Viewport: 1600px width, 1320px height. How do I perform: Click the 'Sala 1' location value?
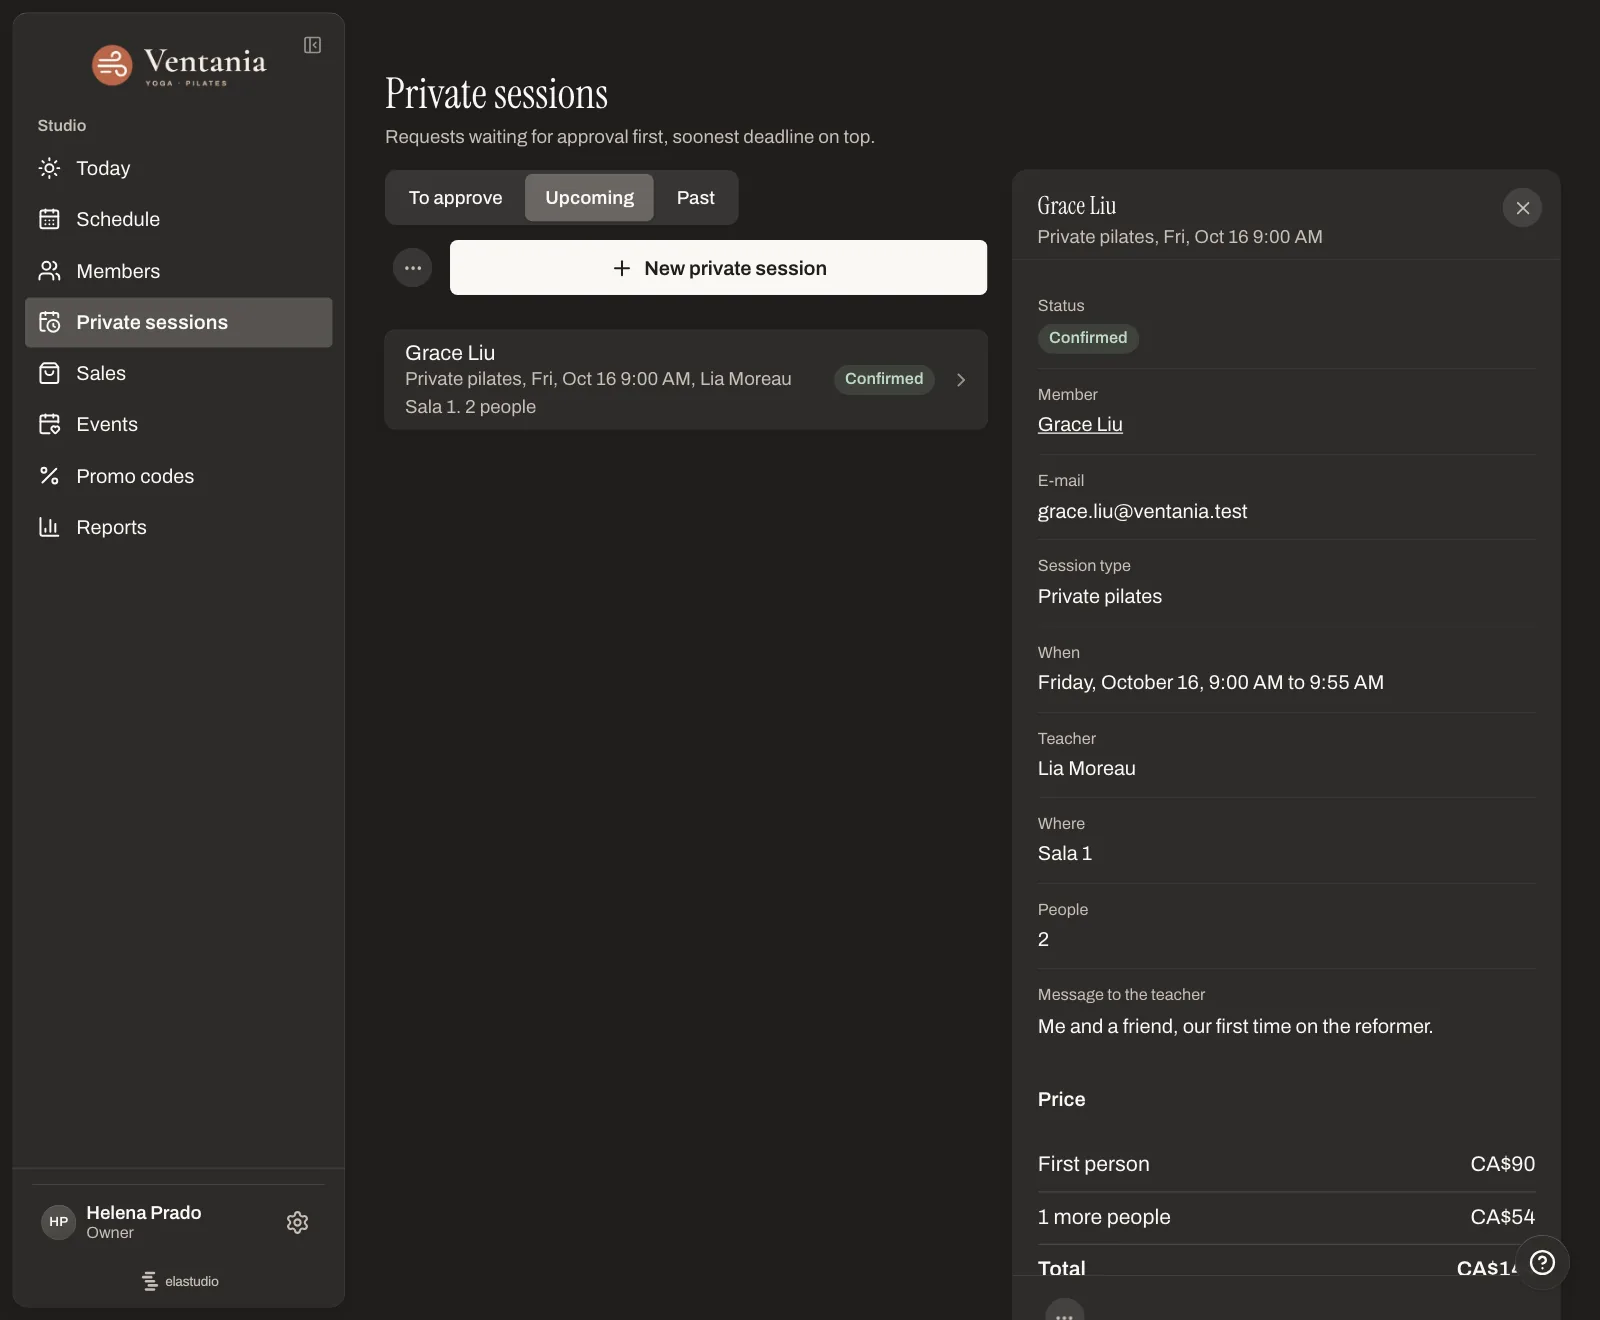(1065, 853)
